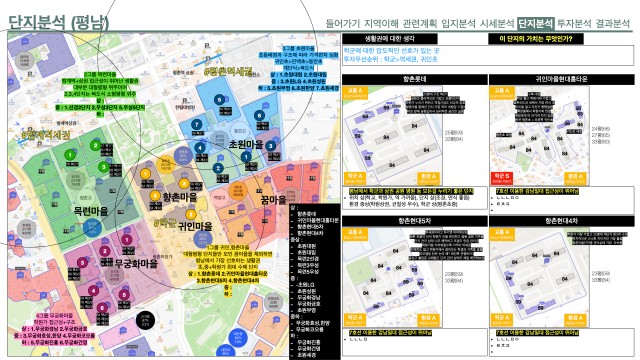Pick magenta circle 4 in 무궁화마을
This screenshot has width=640, height=360.
pyautogui.click(x=93, y=291)
